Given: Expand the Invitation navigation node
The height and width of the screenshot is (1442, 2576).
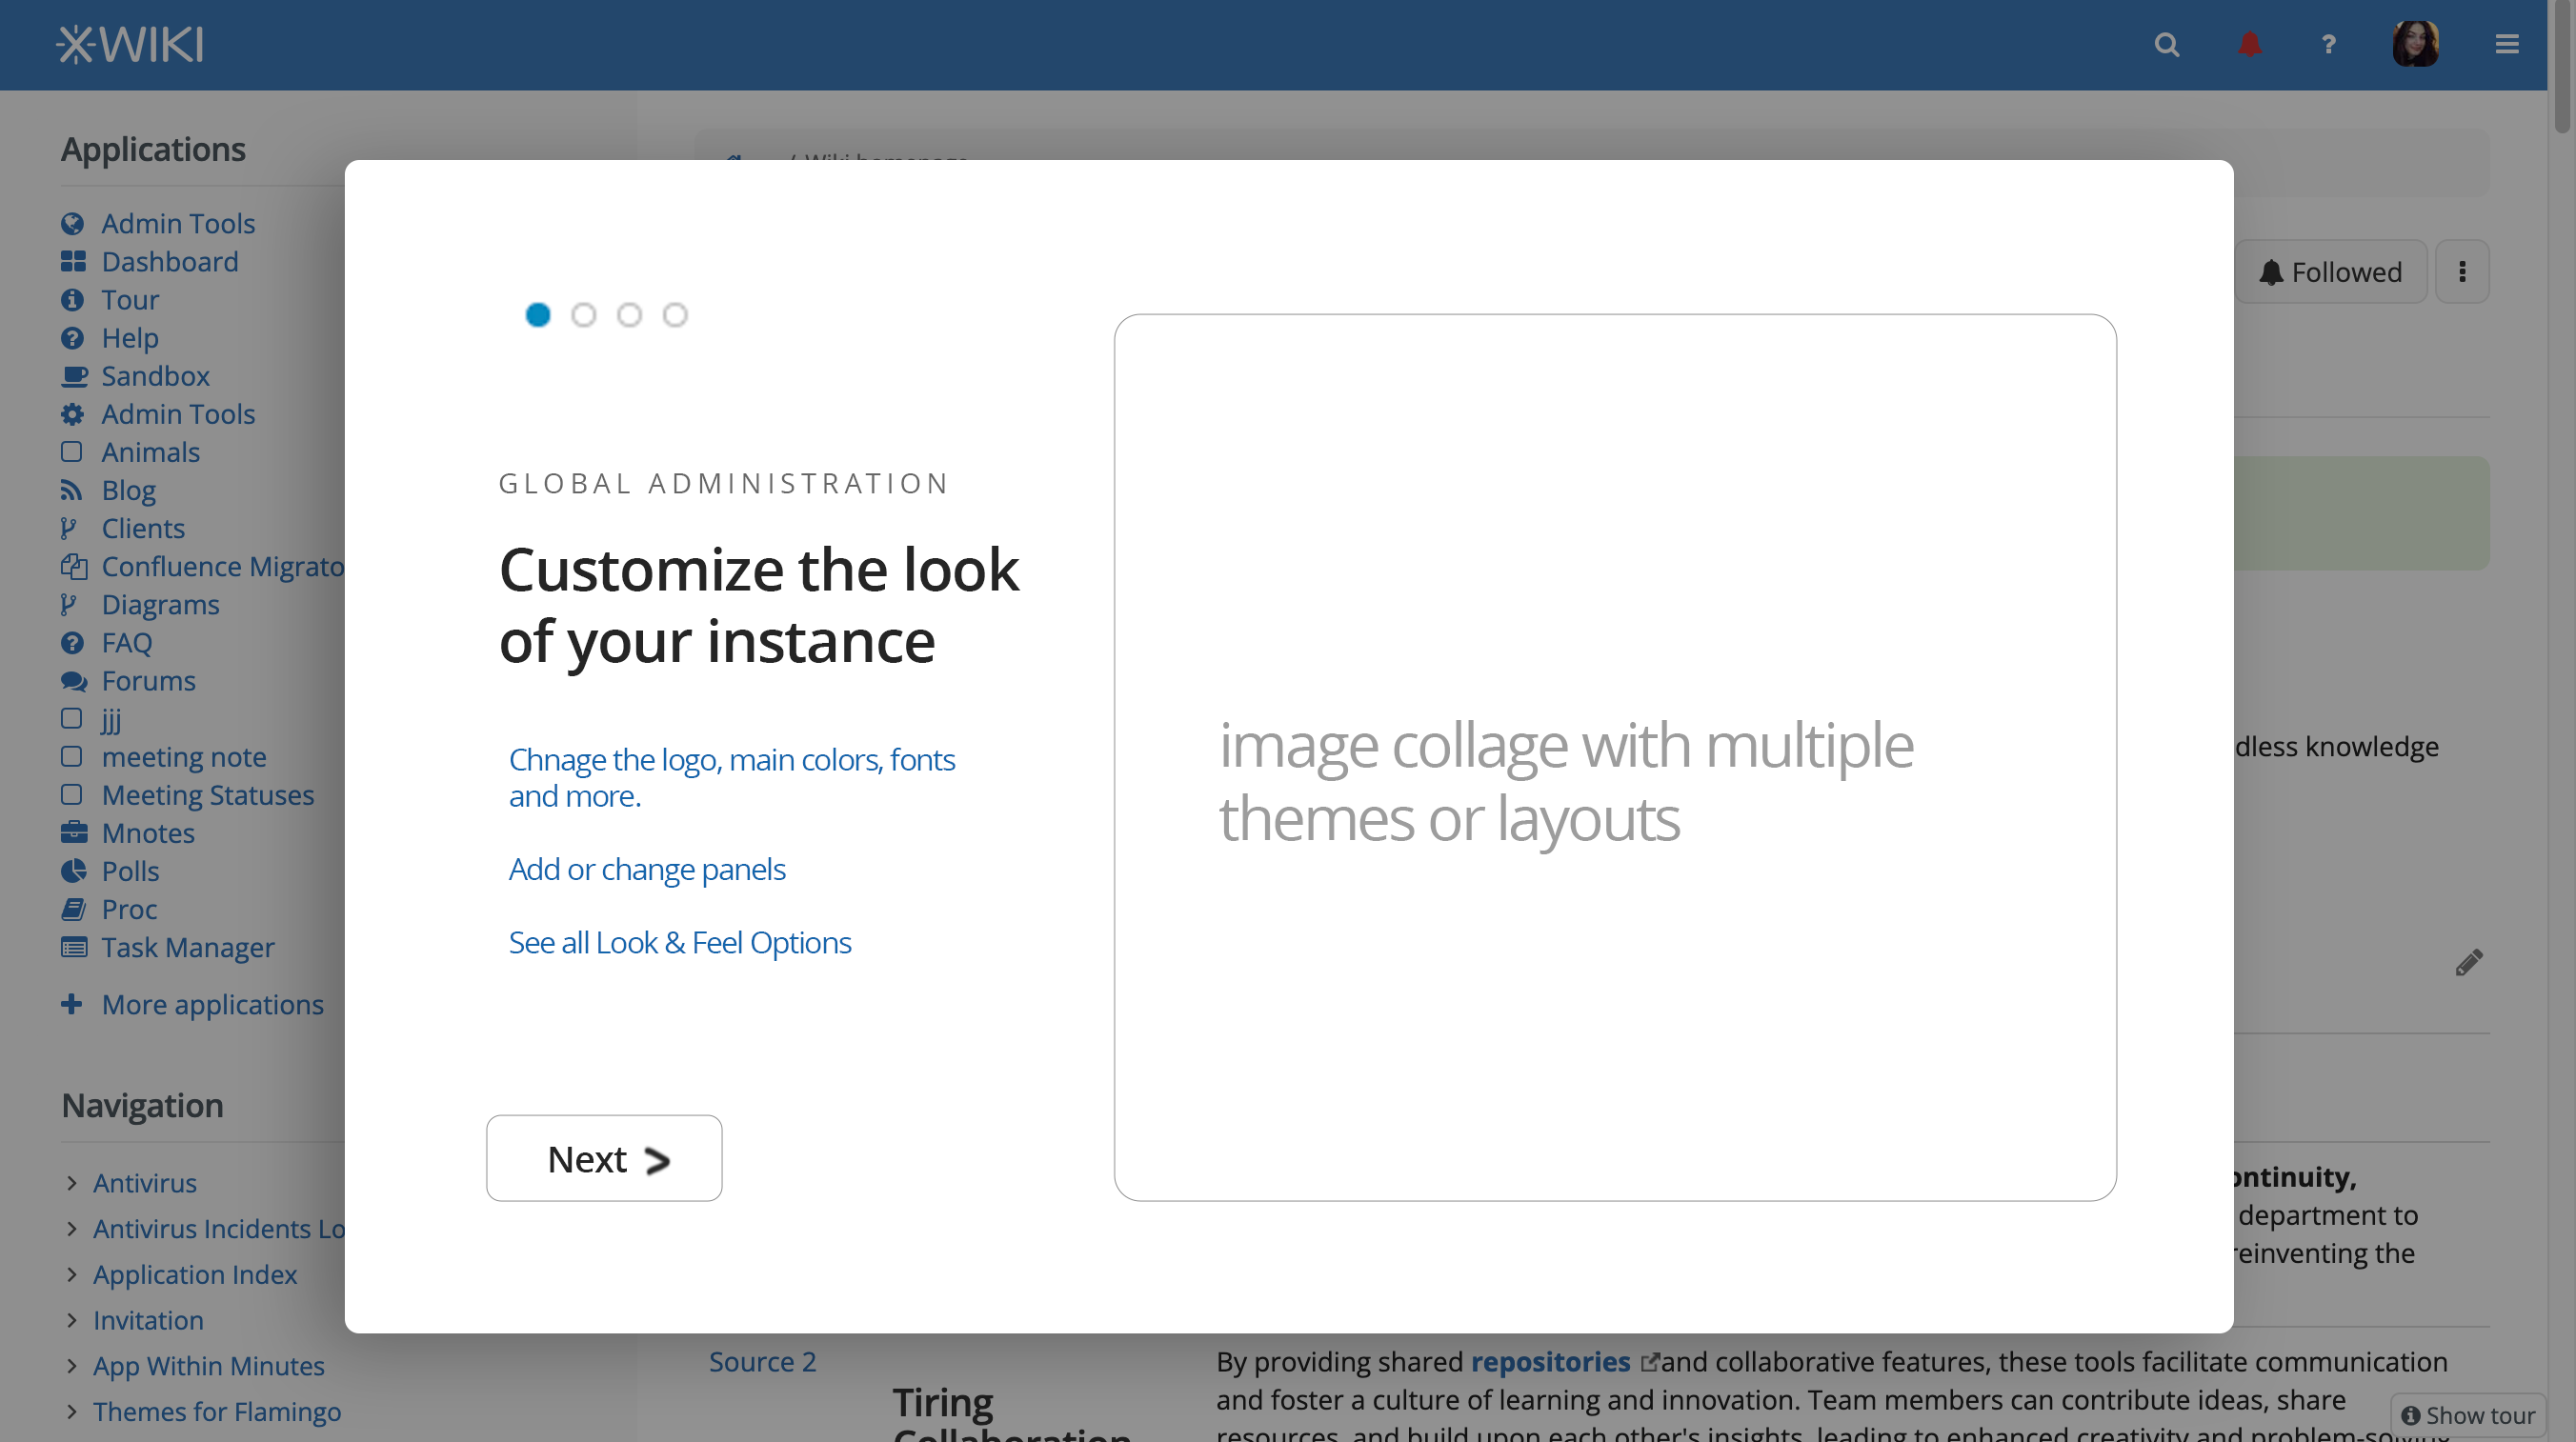Looking at the screenshot, I should (72, 1320).
